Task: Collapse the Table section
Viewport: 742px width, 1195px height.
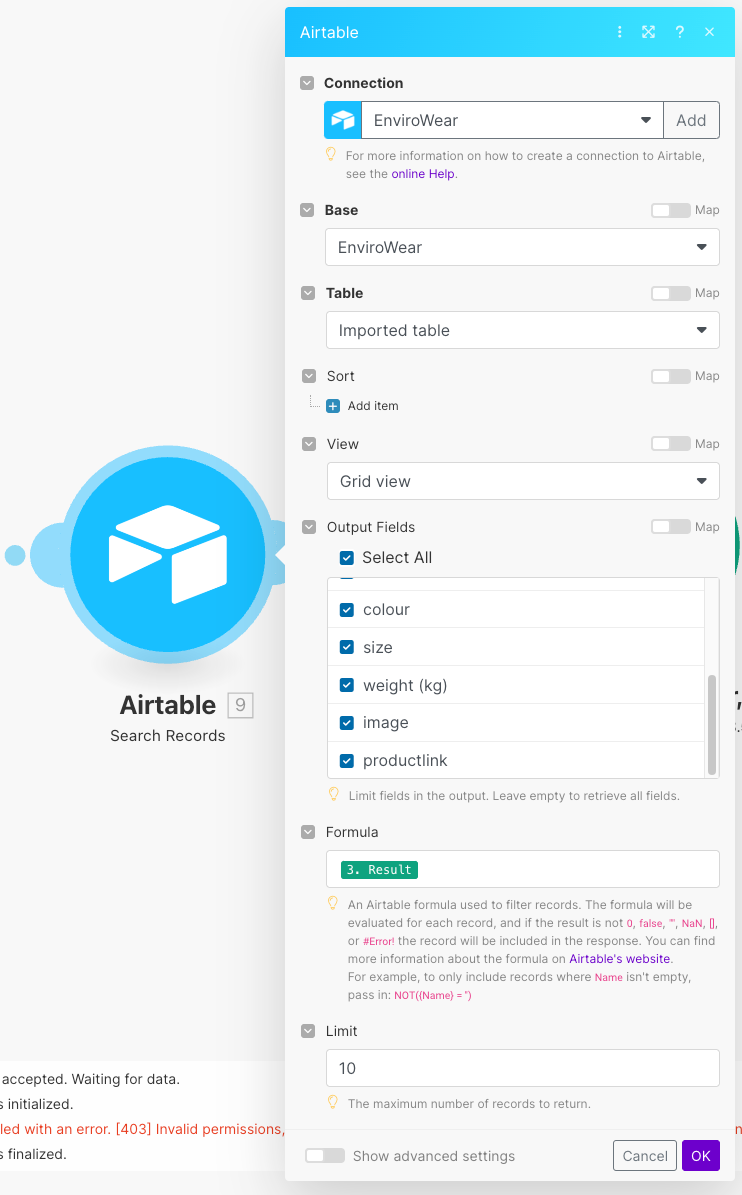Action: point(308,293)
